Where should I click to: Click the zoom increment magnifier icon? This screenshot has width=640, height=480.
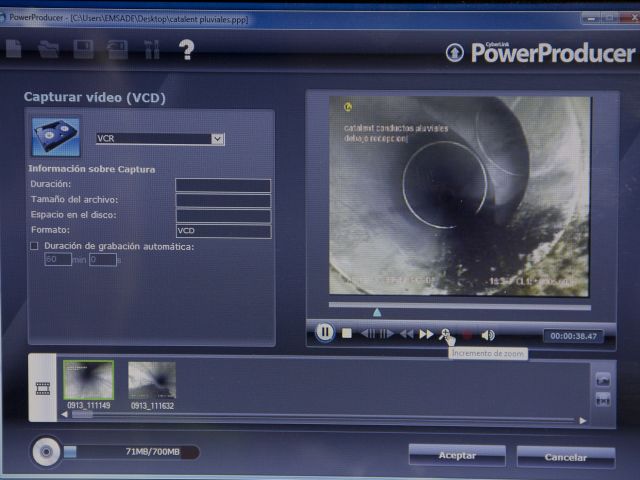(x=444, y=334)
